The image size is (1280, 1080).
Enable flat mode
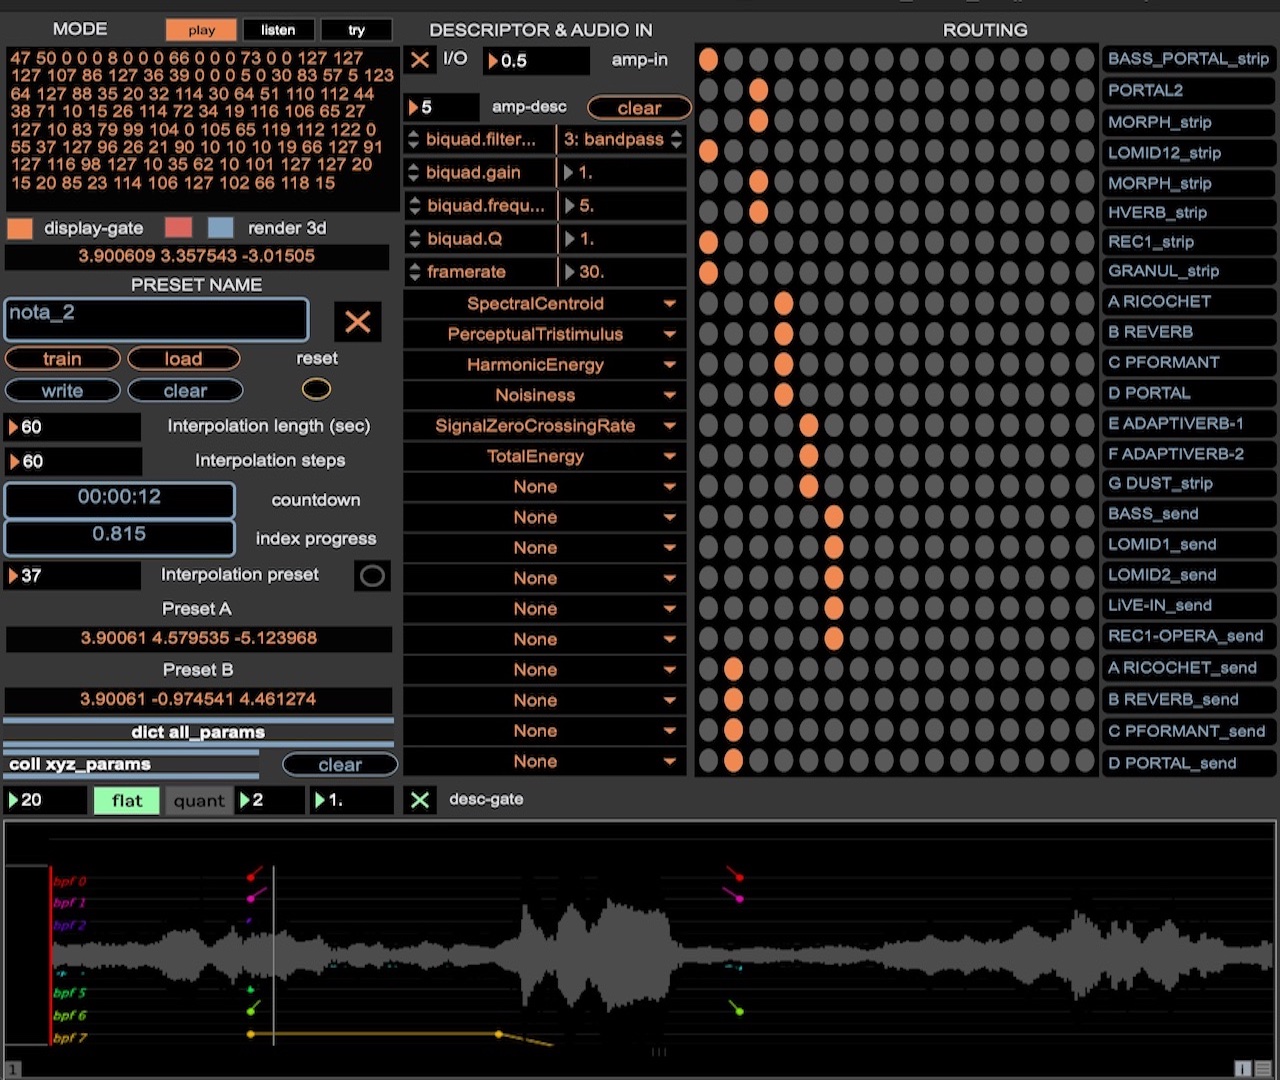[x=126, y=800]
